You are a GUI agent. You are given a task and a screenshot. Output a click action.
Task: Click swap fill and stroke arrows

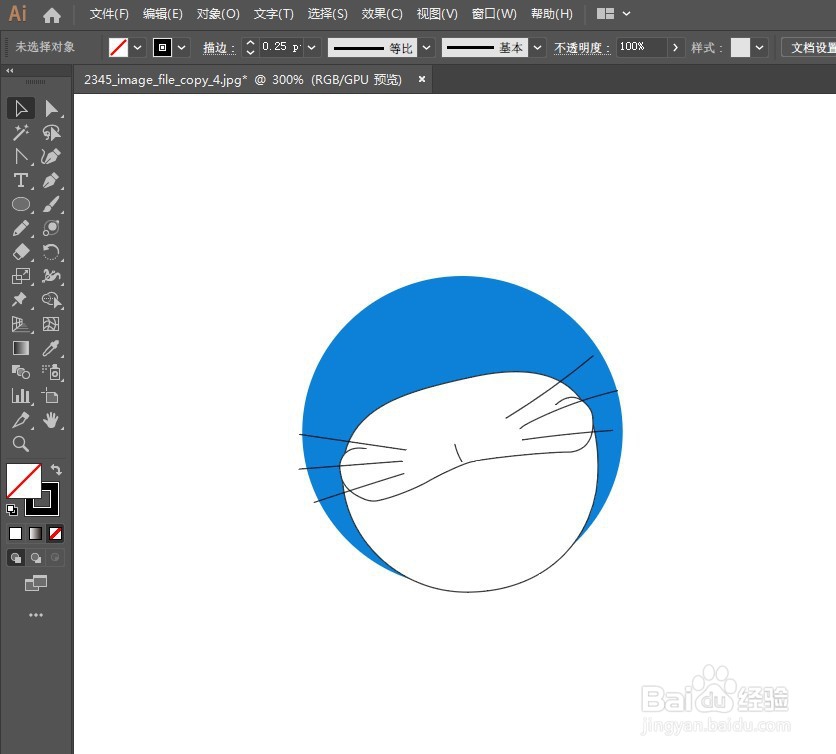tap(56, 469)
